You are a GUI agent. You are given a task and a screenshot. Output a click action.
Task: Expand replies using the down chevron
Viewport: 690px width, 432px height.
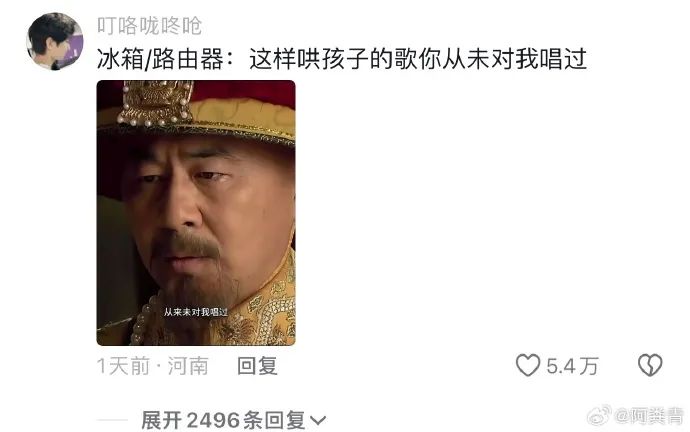[x=318, y=421]
